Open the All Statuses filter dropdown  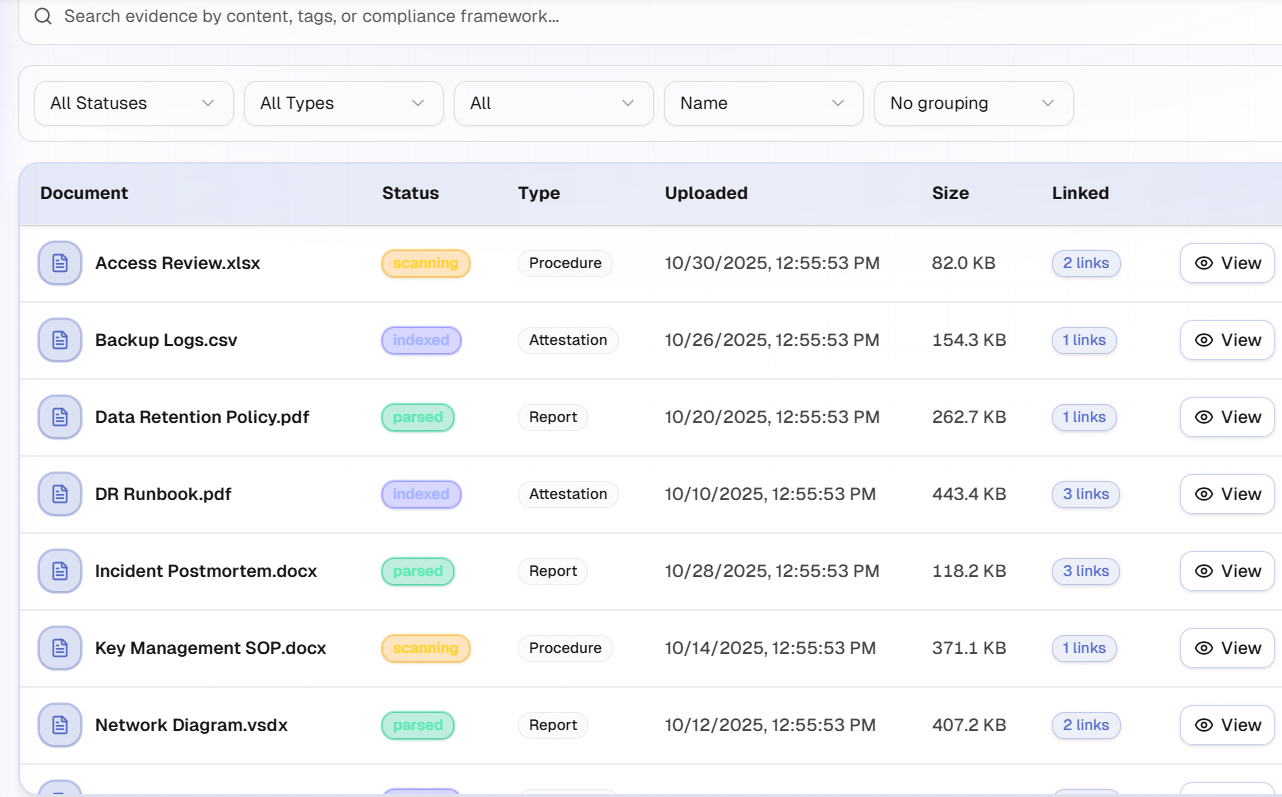133,103
